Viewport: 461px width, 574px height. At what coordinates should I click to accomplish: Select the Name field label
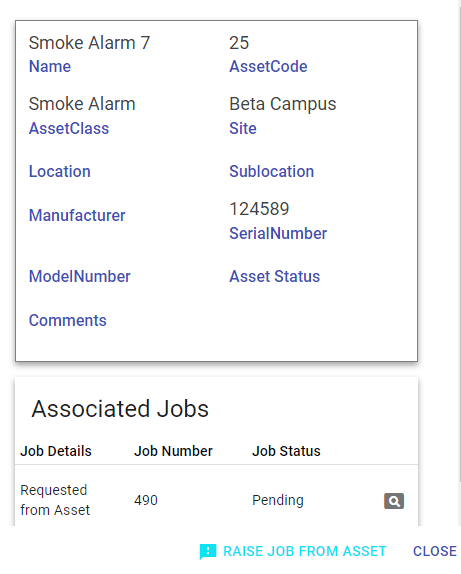click(x=50, y=67)
